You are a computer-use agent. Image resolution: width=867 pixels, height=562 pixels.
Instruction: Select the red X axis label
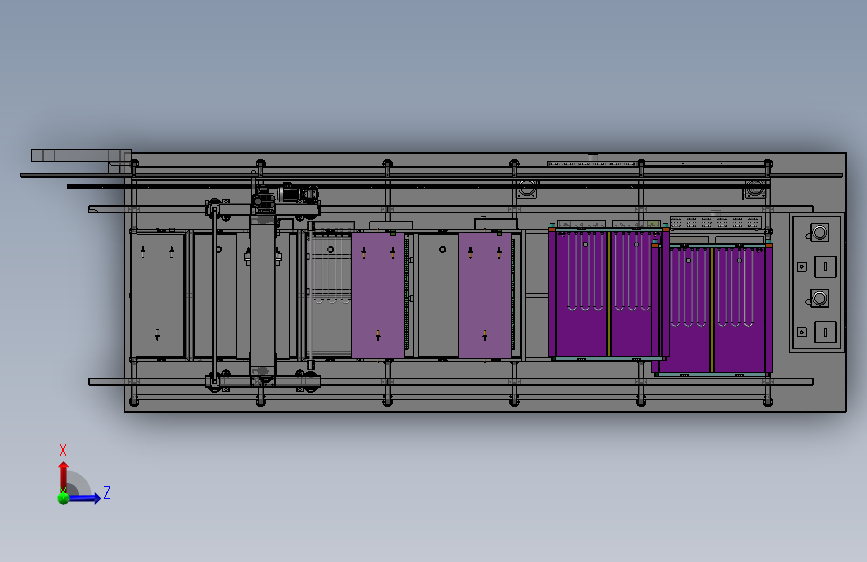click(62, 450)
